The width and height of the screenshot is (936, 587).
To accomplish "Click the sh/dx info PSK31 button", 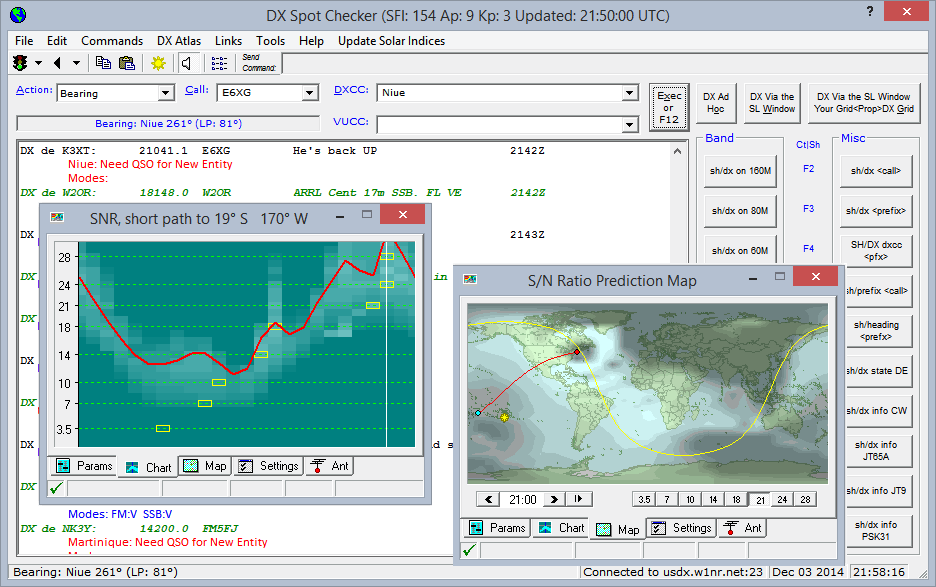I will [x=879, y=531].
